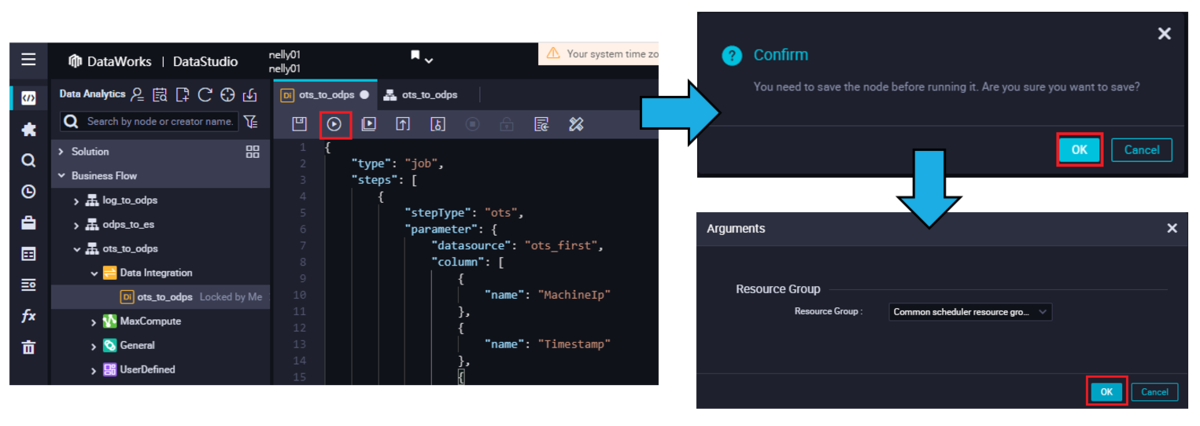Screen dimensions: 1200x426
Task: Click the lock icon in editor toolbar
Action: coord(507,124)
